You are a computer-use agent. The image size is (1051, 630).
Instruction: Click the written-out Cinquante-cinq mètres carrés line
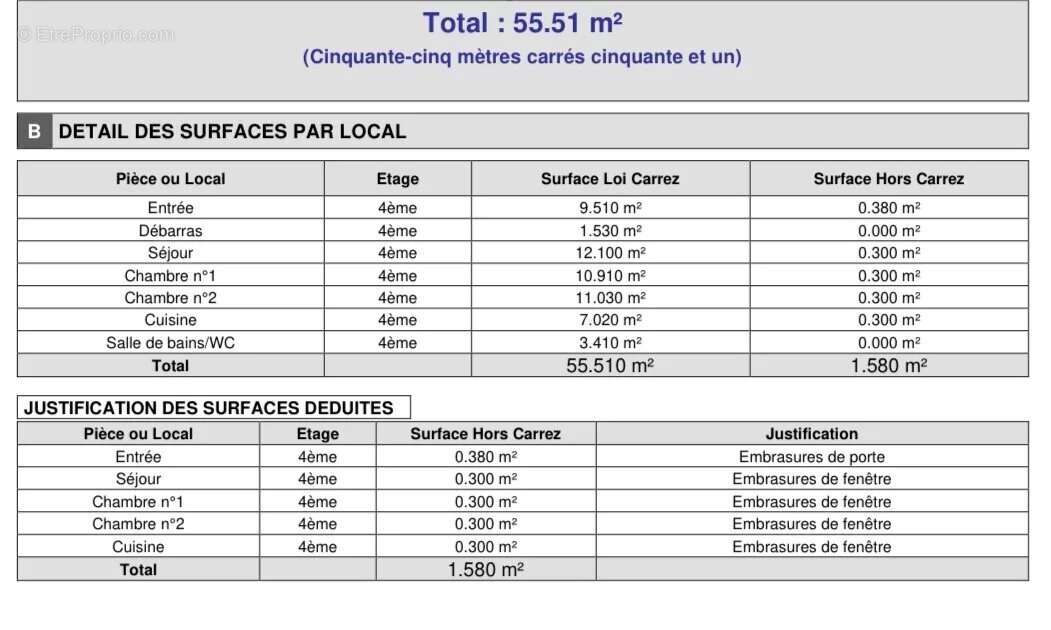(522, 56)
